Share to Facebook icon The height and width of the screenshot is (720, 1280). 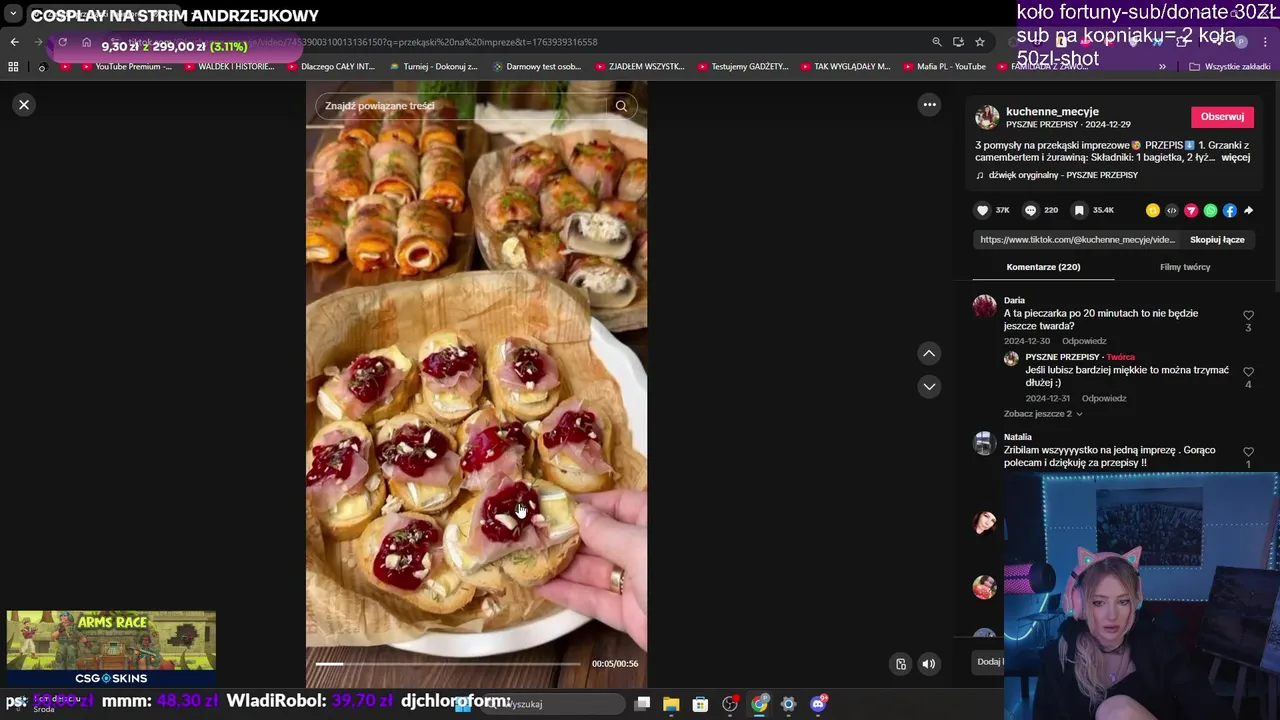(1230, 210)
